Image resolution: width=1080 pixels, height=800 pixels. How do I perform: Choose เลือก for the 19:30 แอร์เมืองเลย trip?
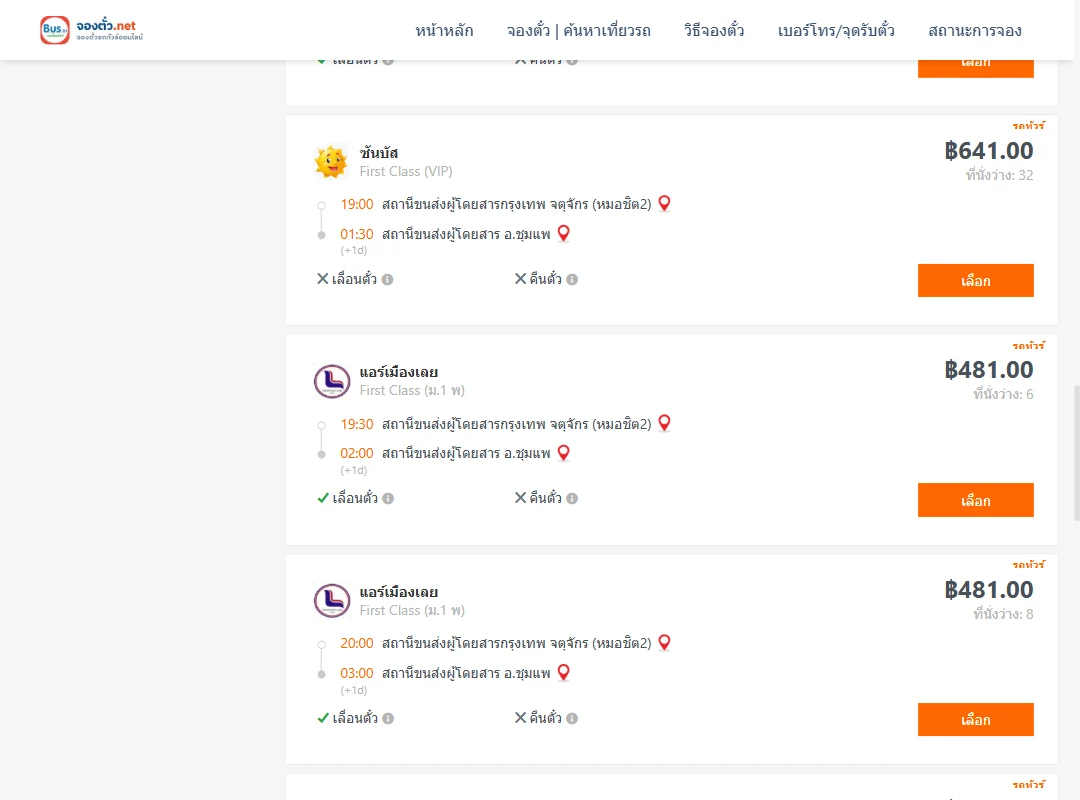coord(975,500)
